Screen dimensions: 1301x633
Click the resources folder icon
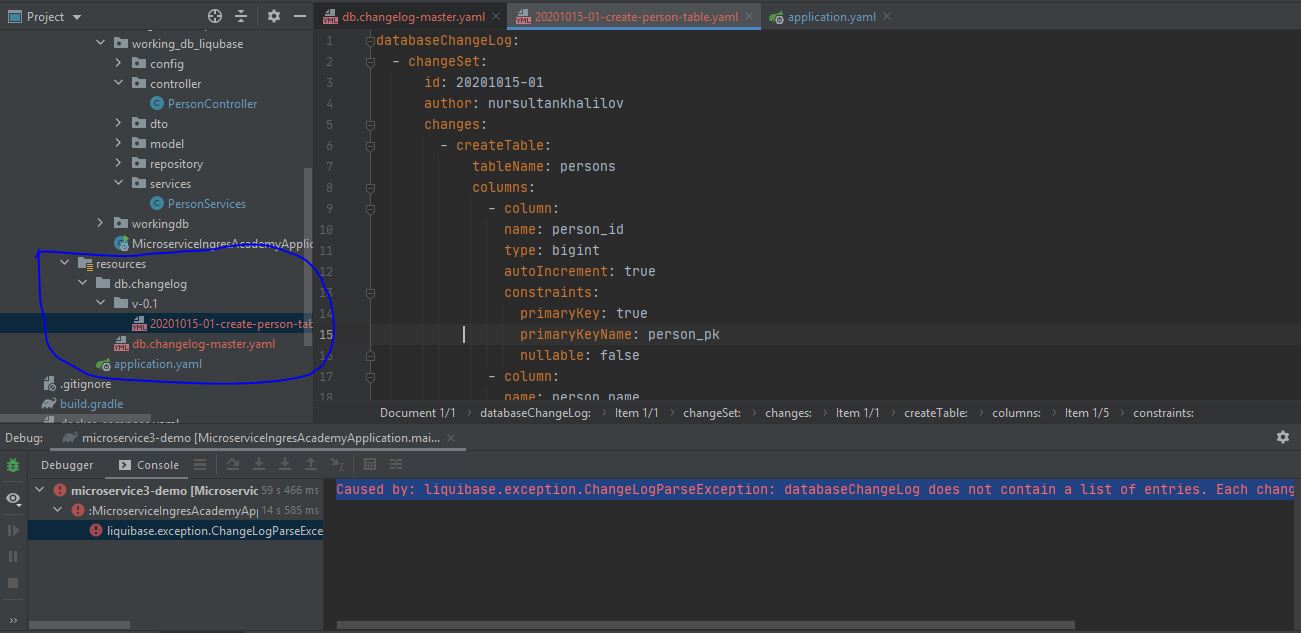(85, 264)
